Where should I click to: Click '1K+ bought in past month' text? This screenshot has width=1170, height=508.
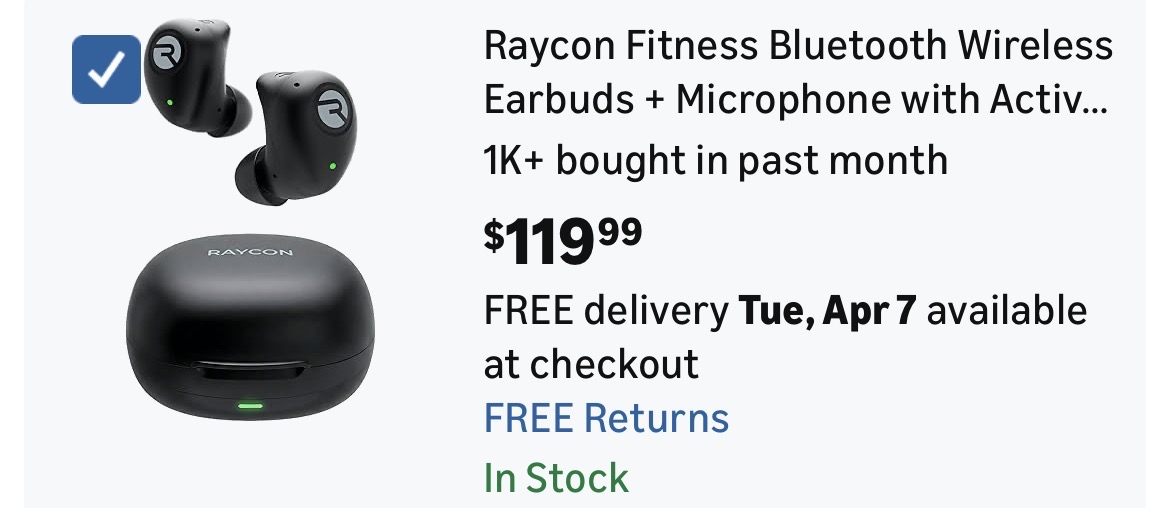[716, 160]
